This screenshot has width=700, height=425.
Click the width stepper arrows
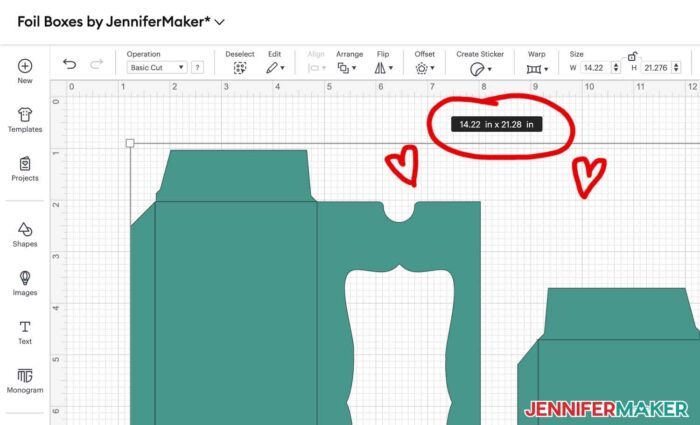tap(616, 68)
